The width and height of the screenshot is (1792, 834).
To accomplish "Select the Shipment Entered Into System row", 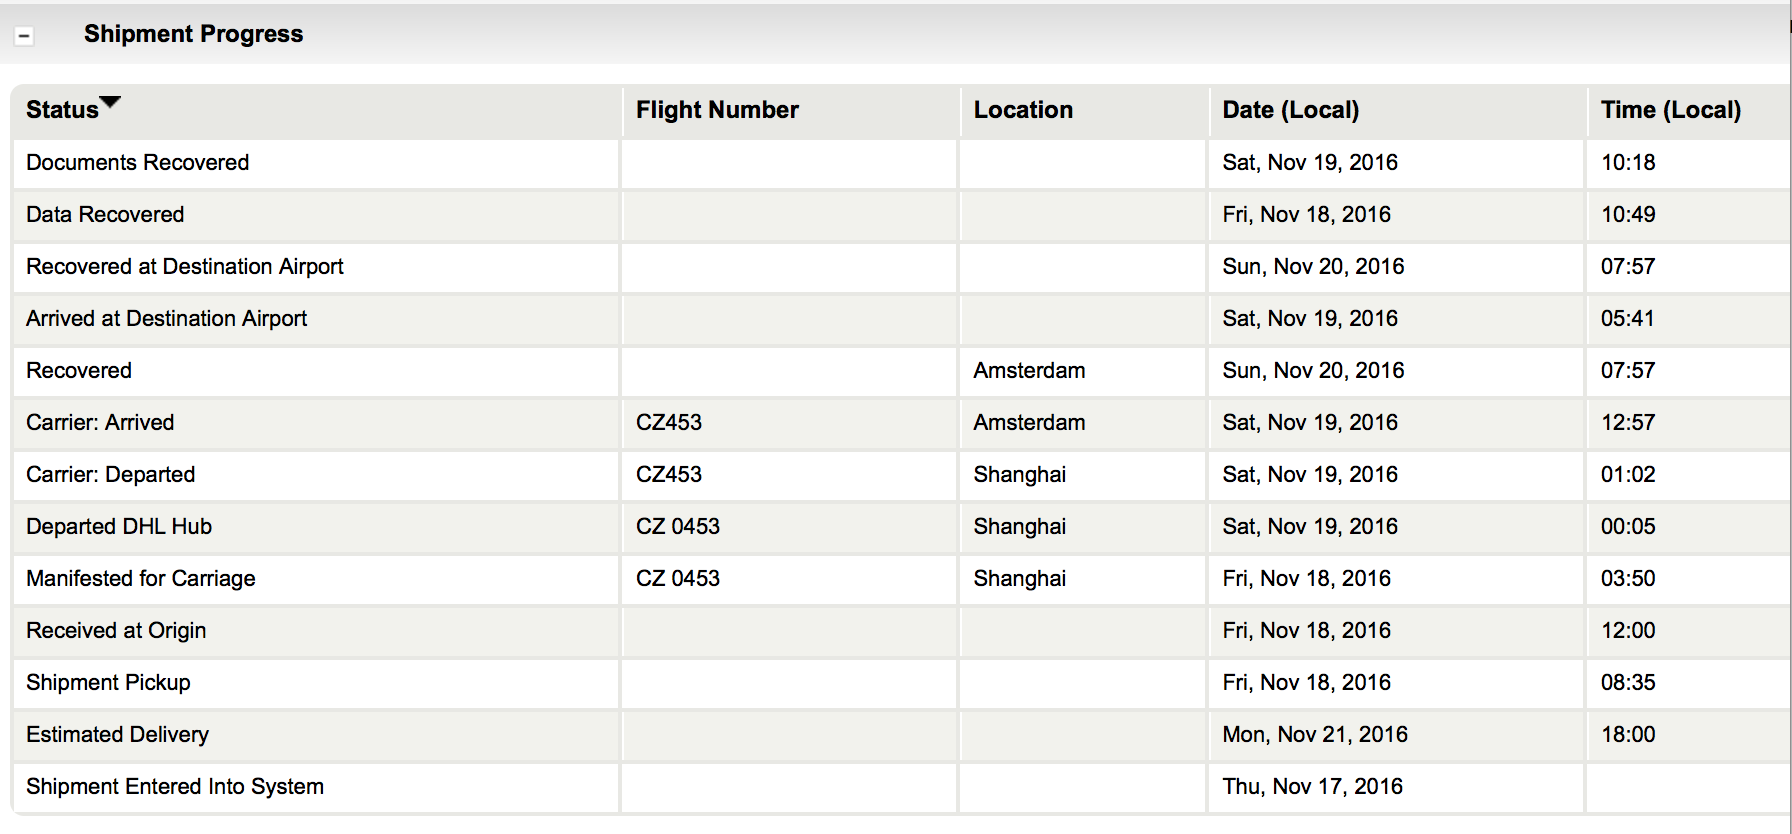I will (x=900, y=787).
